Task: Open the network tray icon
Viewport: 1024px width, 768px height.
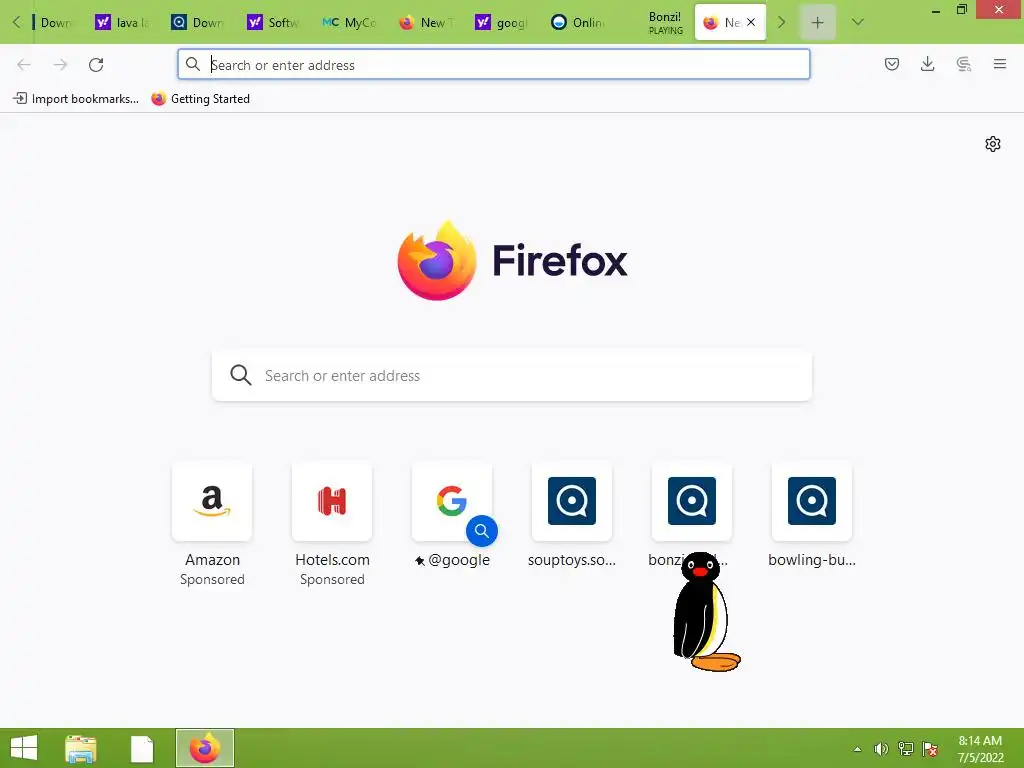Action: click(x=906, y=749)
